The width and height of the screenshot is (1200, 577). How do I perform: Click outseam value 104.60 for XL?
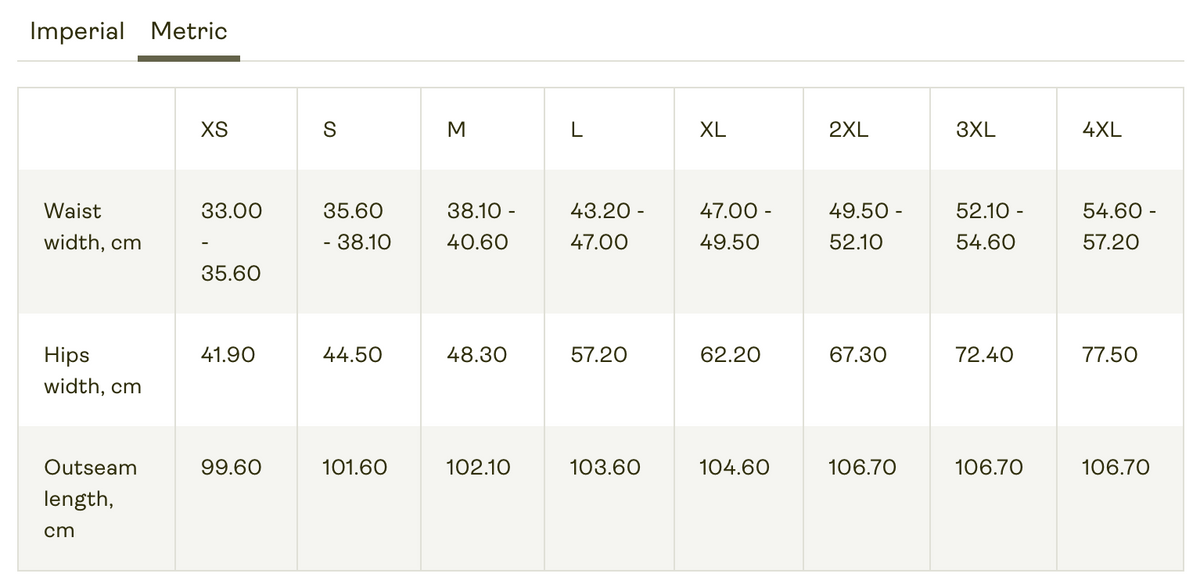point(735,467)
